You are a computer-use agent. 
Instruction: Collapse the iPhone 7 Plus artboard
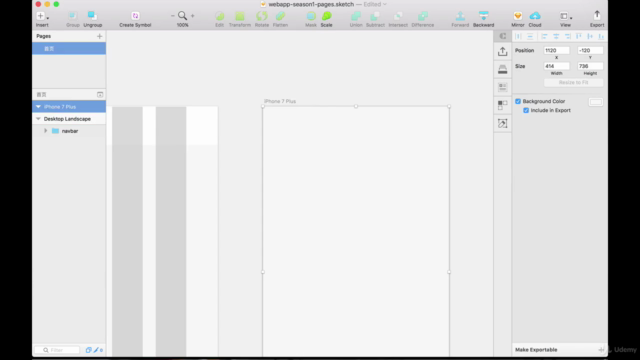pyautogui.click(x=38, y=107)
